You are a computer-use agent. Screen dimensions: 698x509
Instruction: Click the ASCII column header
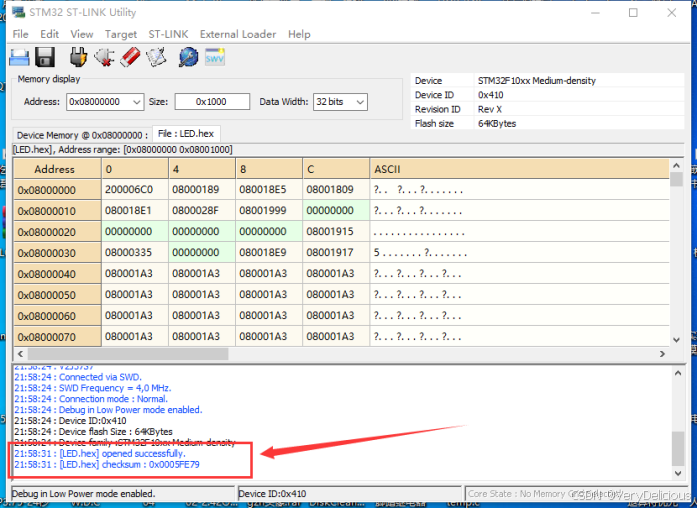[x=519, y=169]
